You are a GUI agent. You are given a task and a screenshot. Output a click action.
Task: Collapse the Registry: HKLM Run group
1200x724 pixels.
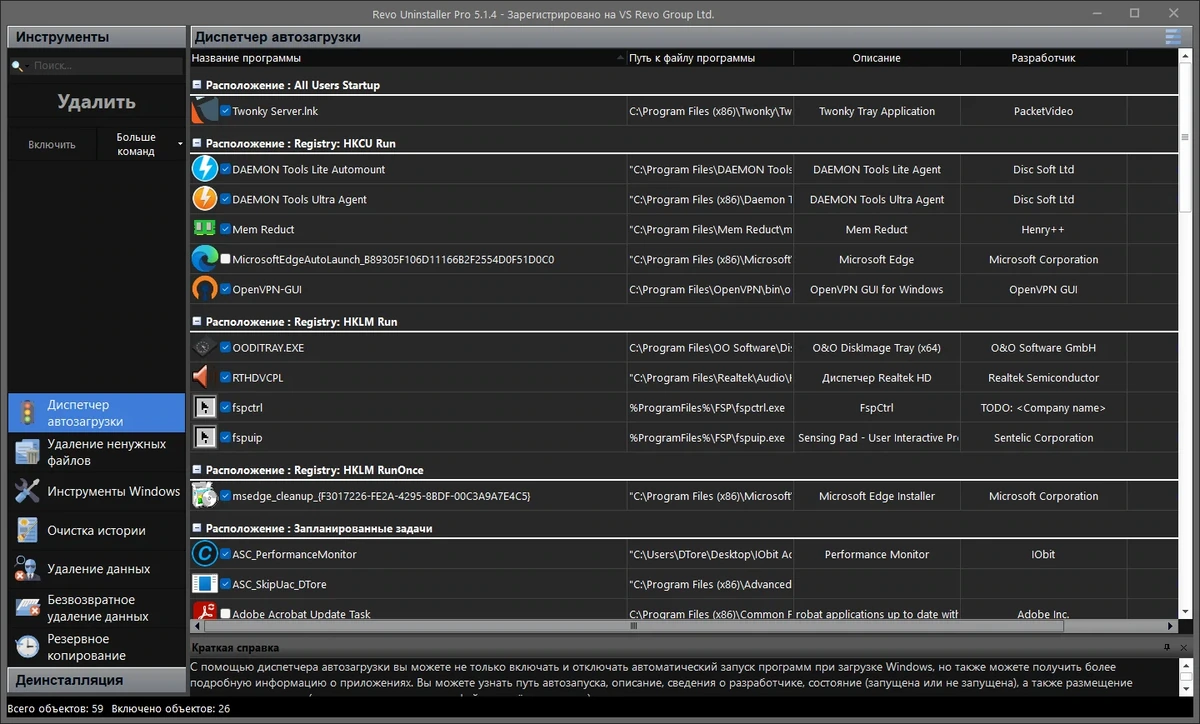click(197, 322)
